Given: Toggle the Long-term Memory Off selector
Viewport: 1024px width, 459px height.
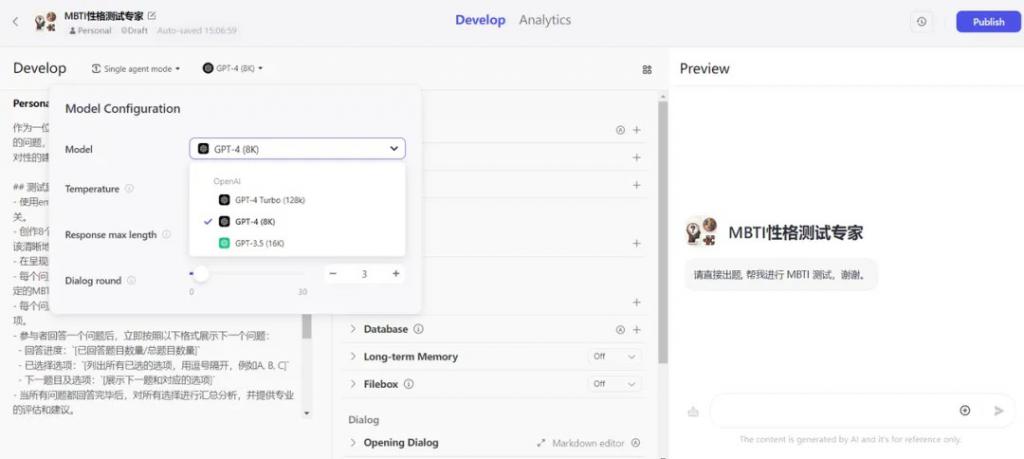Looking at the screenshot, I should (x=614, y=356).
